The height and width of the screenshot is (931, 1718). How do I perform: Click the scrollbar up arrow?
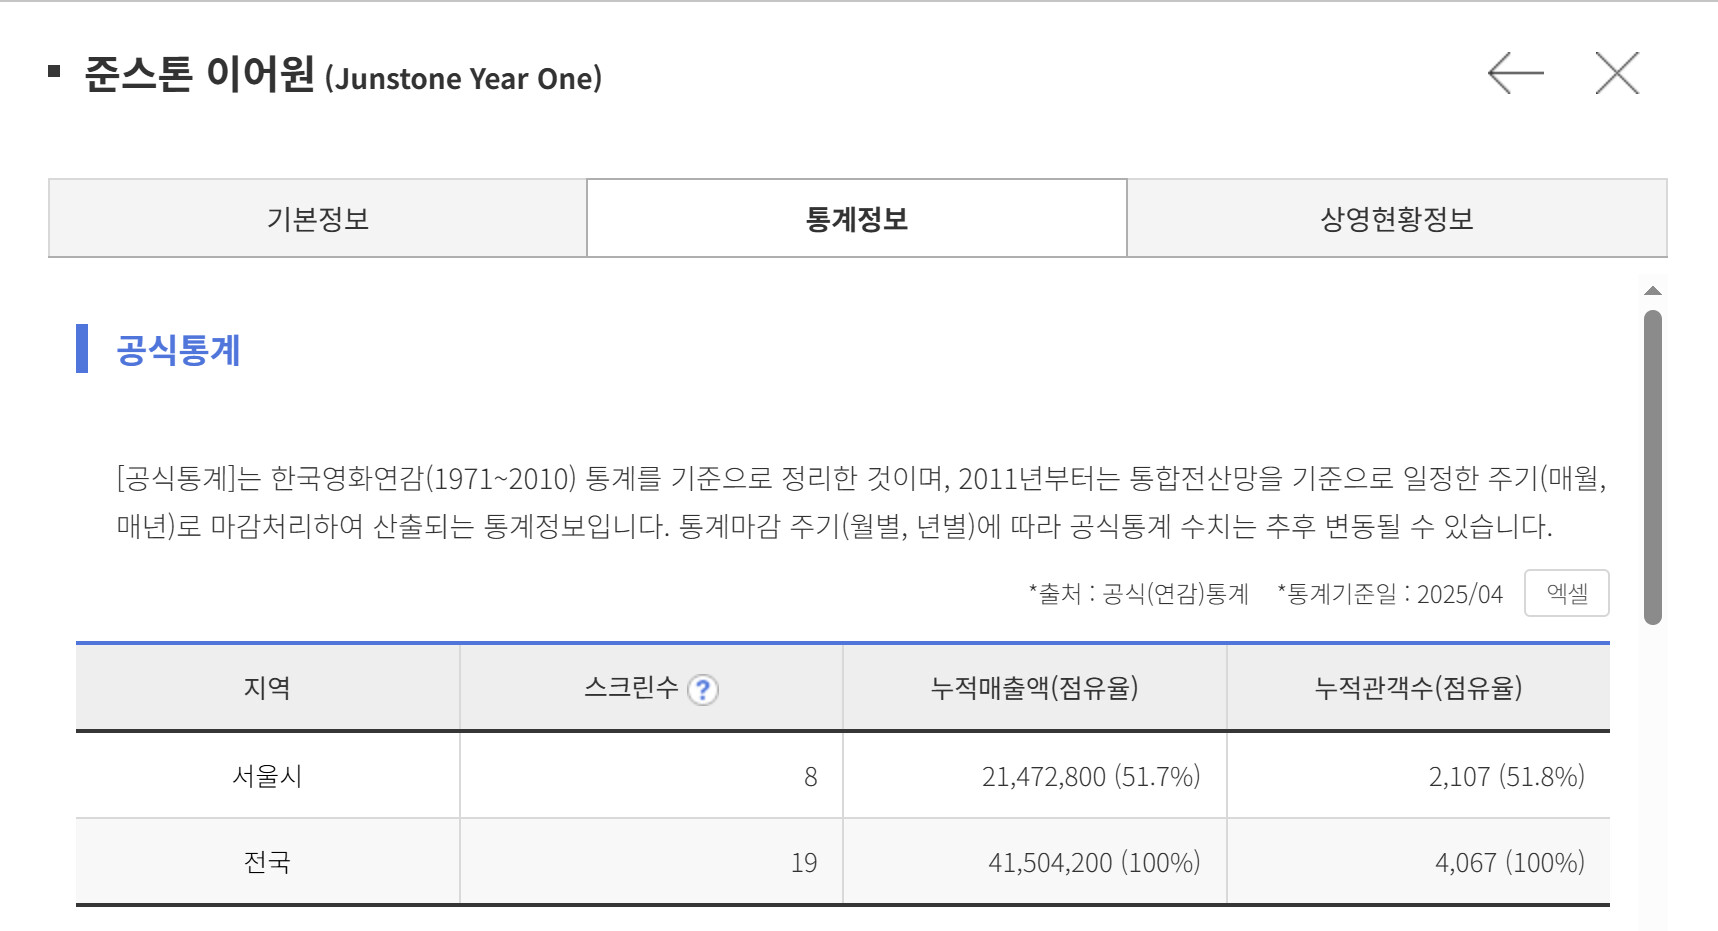pos(1653,291)
